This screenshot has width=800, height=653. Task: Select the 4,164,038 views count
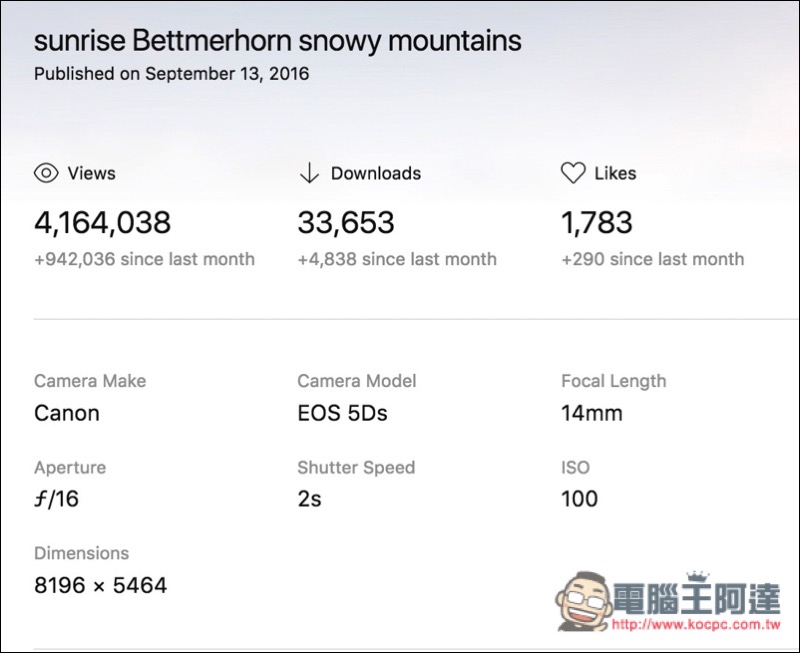[103, 222]
